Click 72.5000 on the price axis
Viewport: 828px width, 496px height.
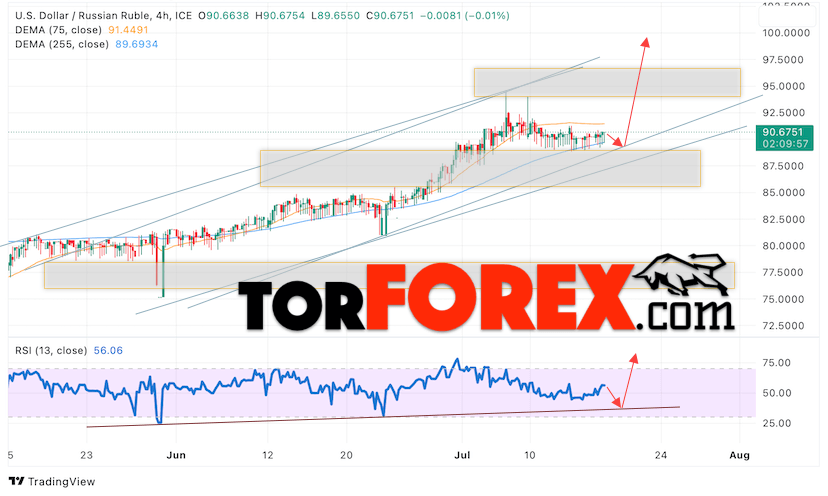(784, 326)
